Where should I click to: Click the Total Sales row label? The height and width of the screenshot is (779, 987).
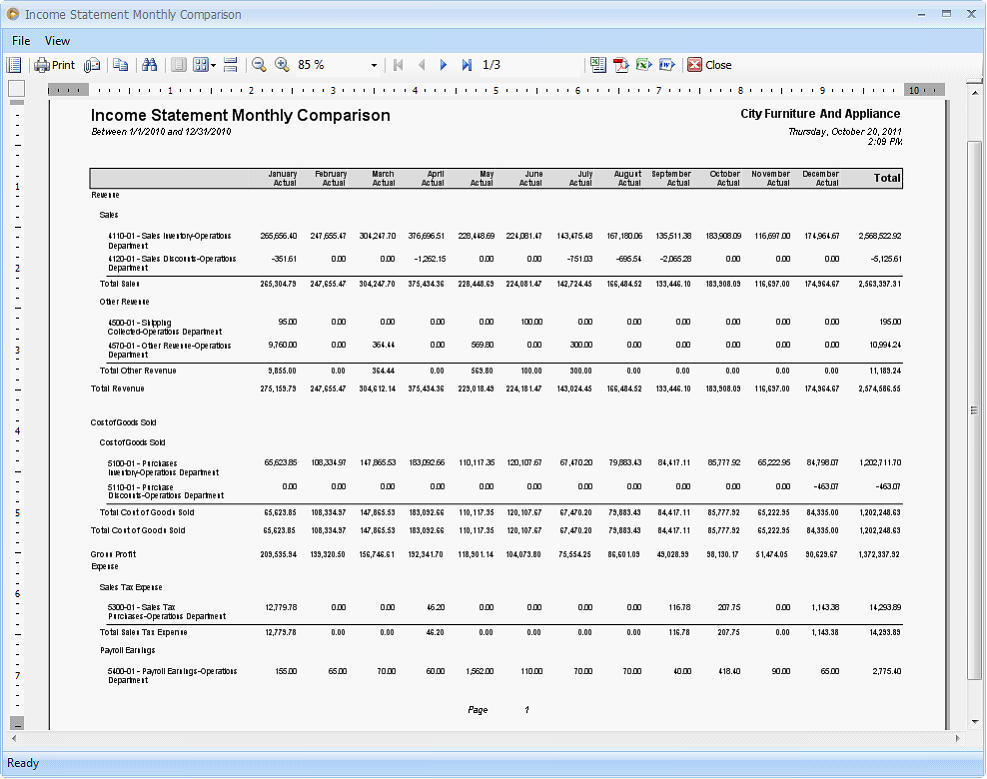coord(120,284)
